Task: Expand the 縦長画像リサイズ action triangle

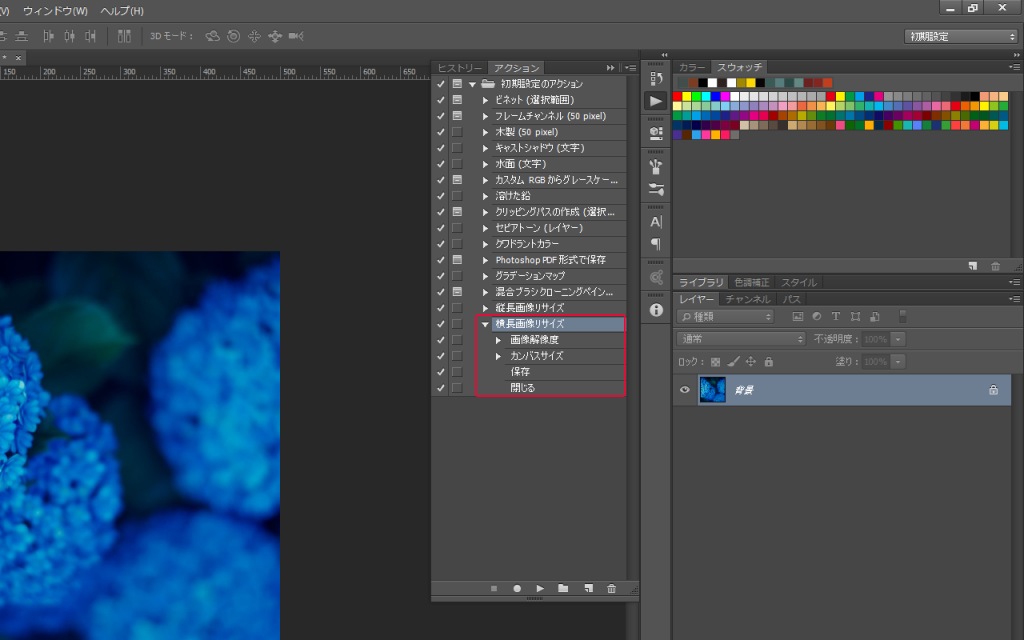Action: pyautogui.click(x=485, y=308)
